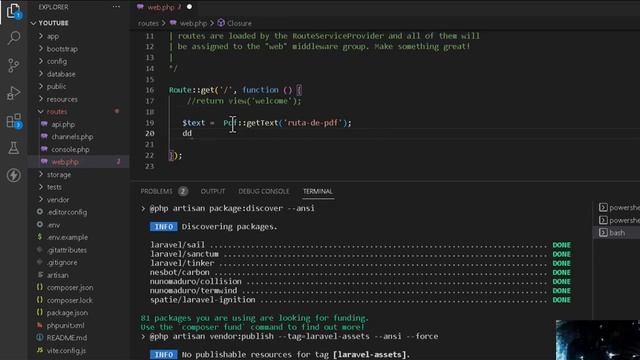640x360 pixels.
Task: Open the Extensions view
Action: pyautogui.click(x=13, y=121)
